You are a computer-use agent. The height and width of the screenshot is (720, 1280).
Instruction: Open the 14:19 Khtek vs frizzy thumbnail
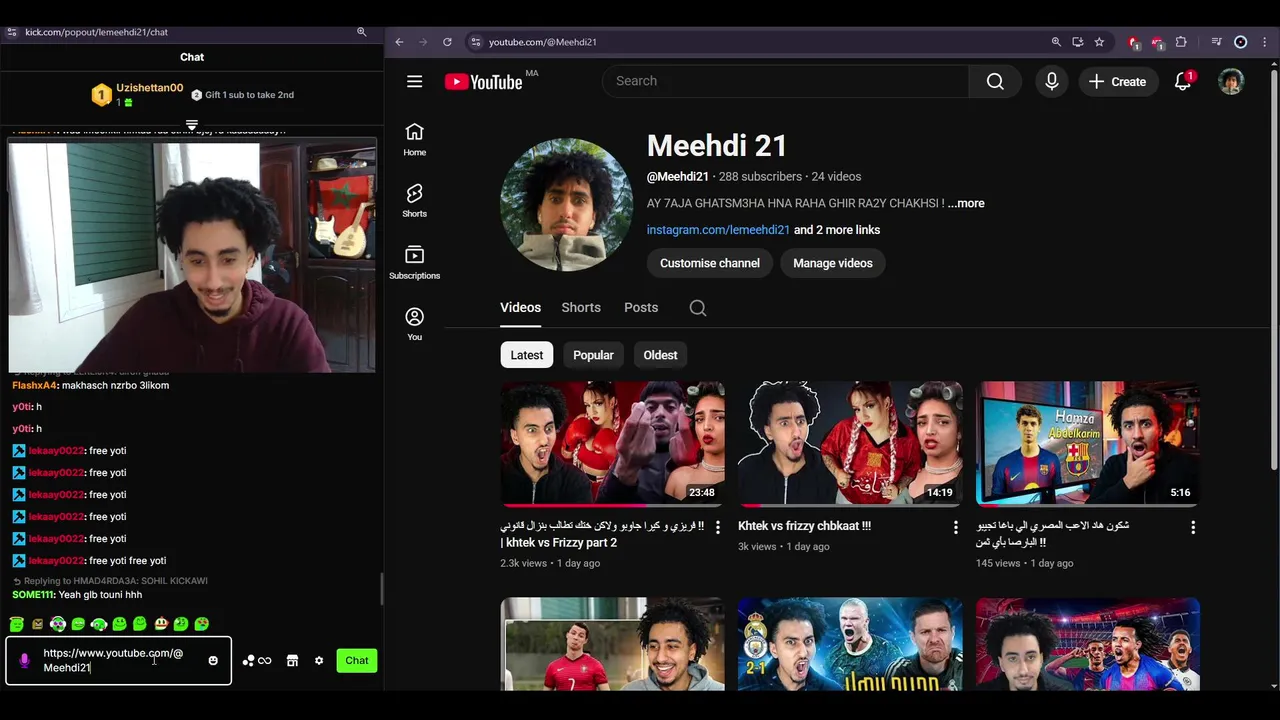(x=850, y=443)
